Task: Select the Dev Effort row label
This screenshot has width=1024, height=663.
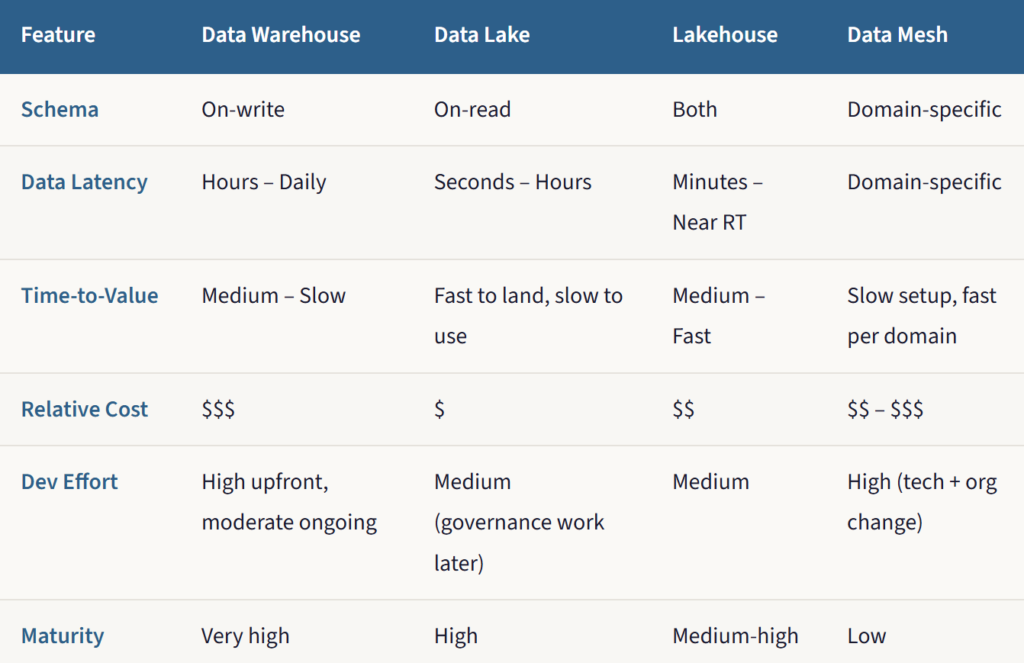Action: coord(70,482)
